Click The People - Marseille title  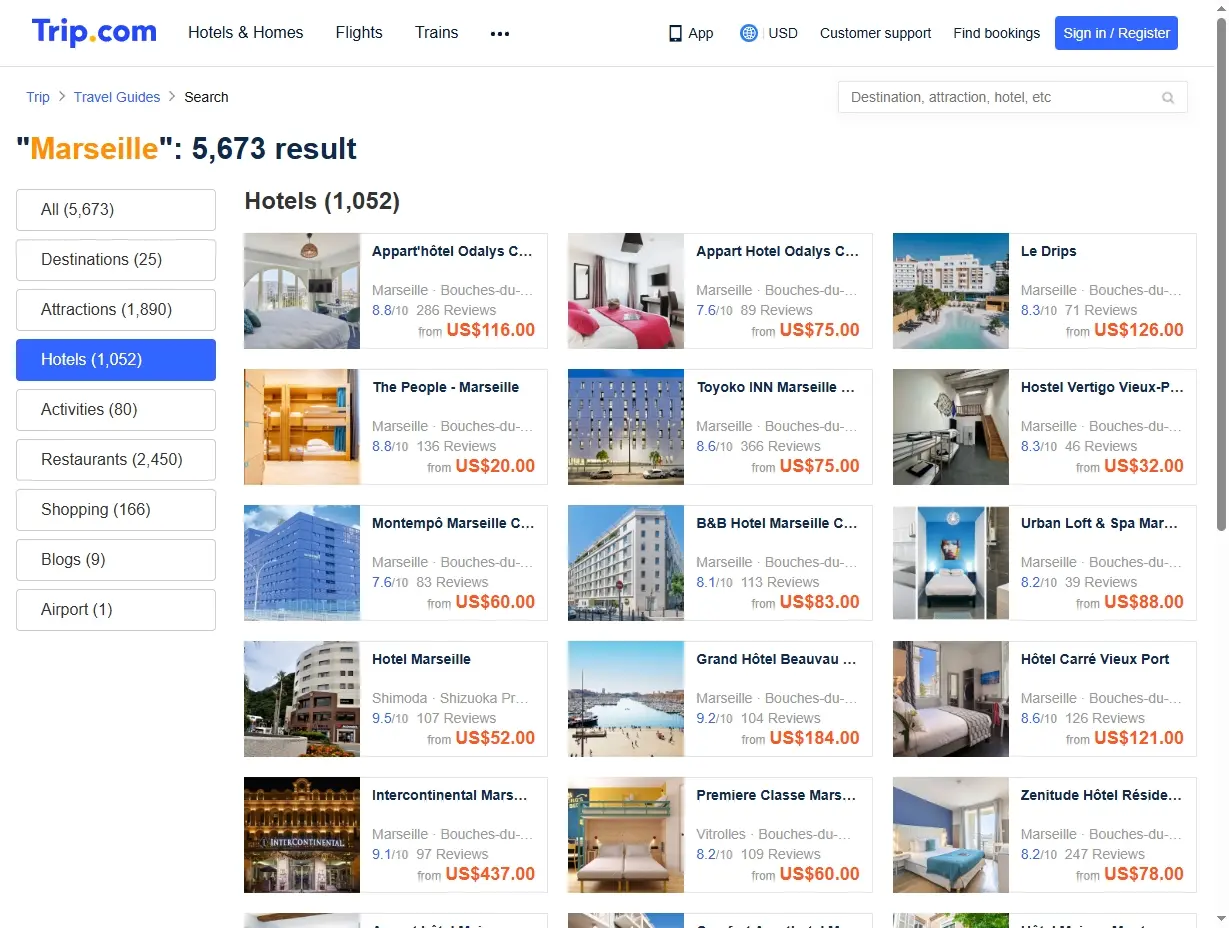tap(446, 388)
